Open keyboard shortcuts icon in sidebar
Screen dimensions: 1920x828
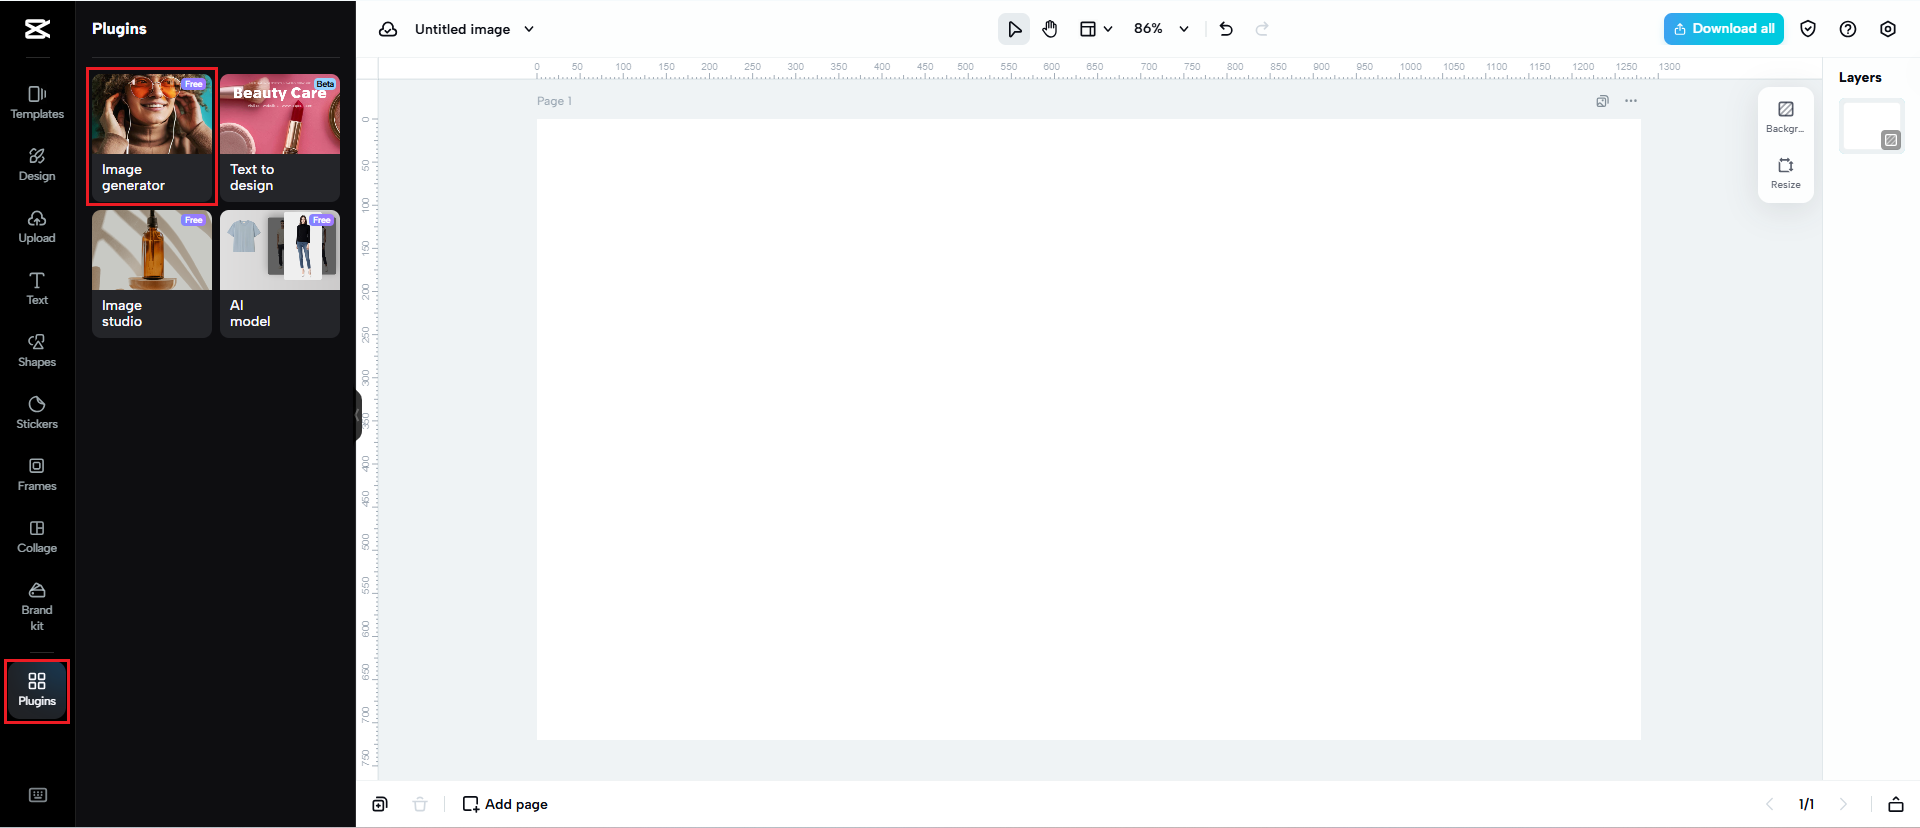tap(38, 795)
